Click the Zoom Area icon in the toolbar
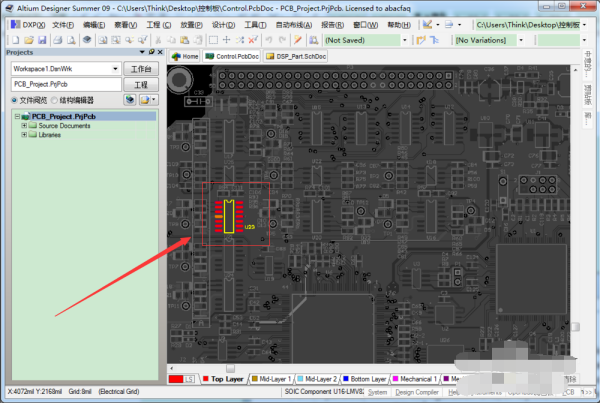This screenshot has height=403, width=600. click(x=103, y=40)
